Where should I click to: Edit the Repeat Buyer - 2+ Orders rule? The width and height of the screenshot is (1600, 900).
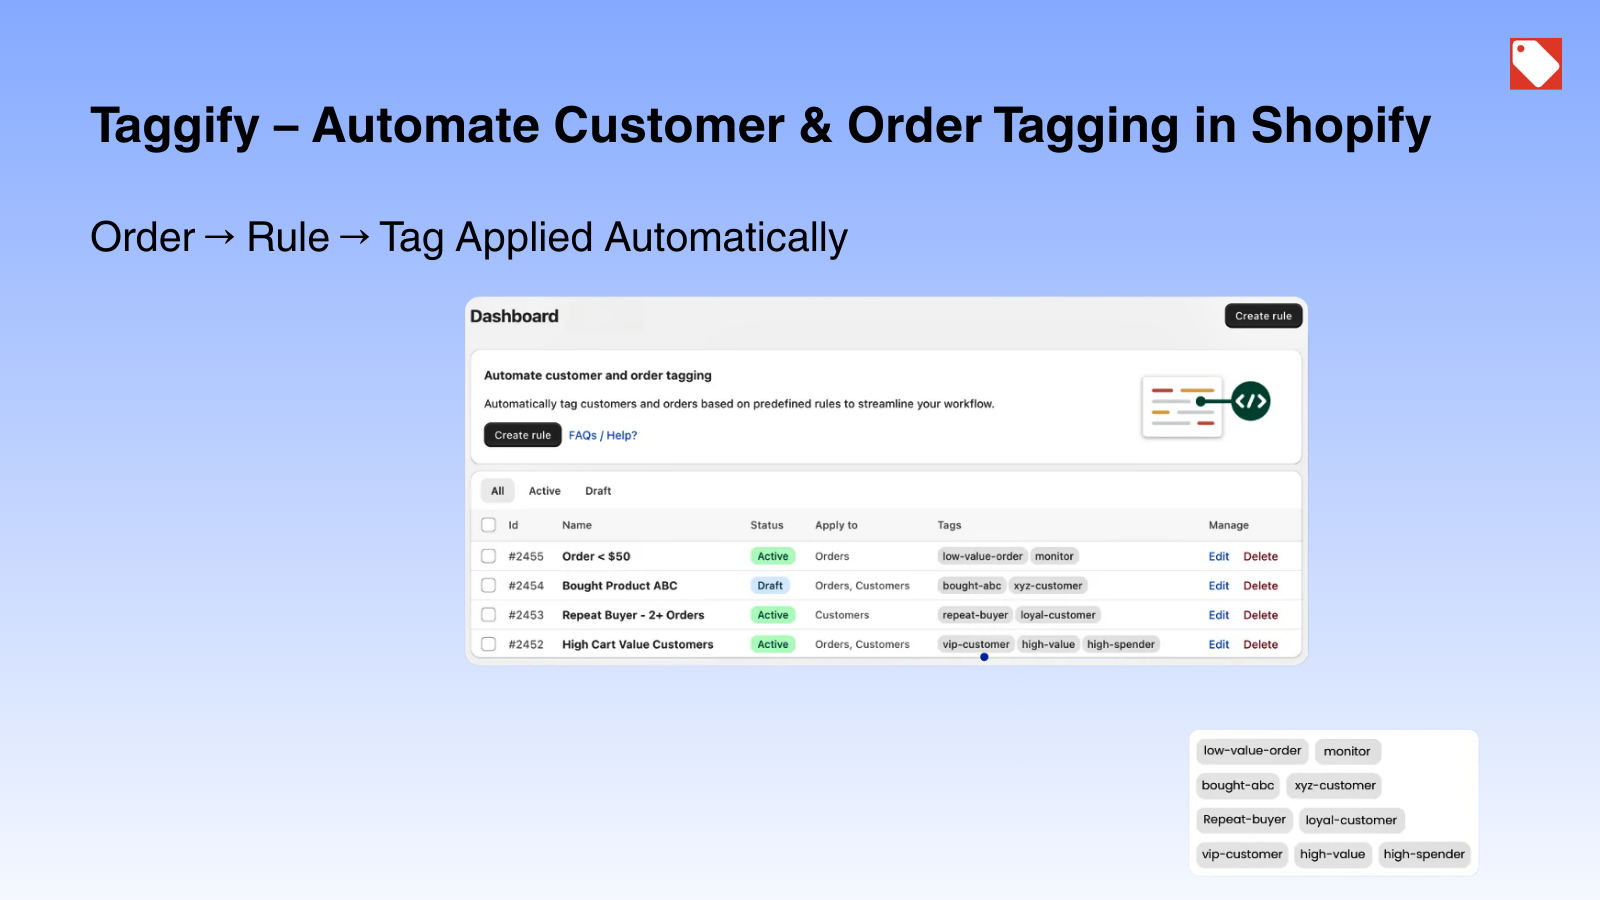[x=1218, y=614]
